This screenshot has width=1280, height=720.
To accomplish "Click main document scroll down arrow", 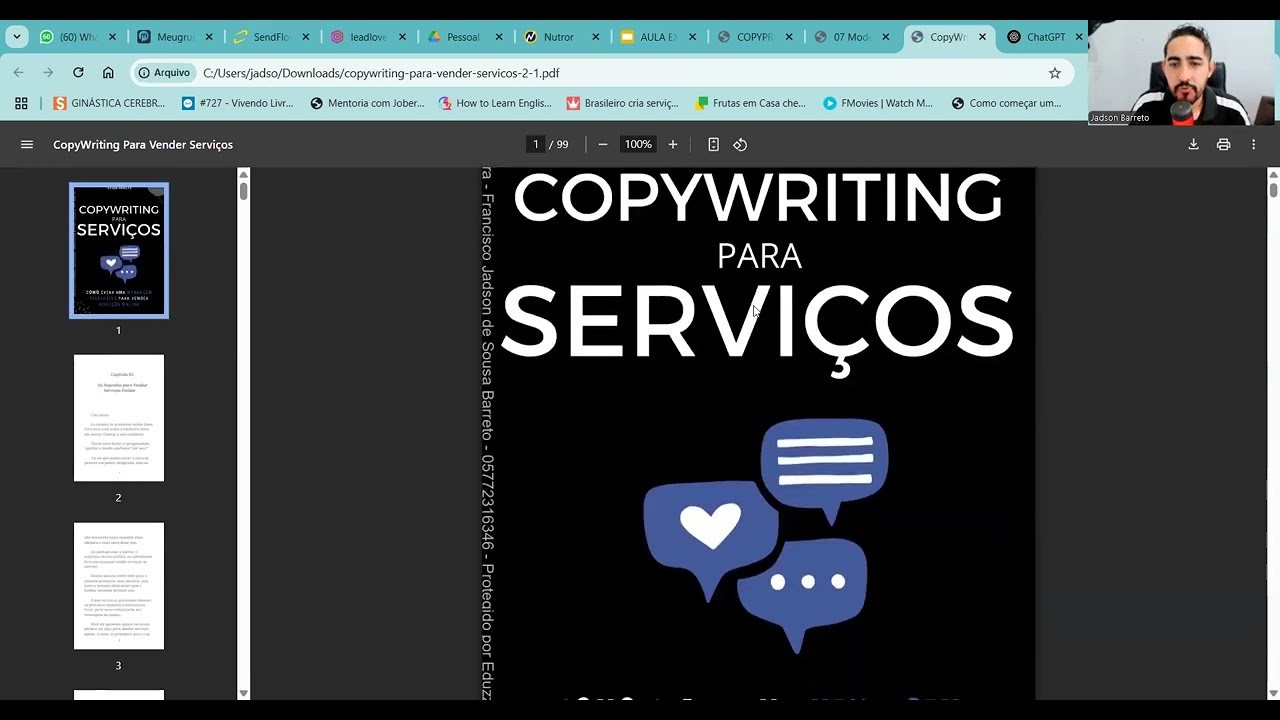I will pyautogui.click(x=1273, y=693).
